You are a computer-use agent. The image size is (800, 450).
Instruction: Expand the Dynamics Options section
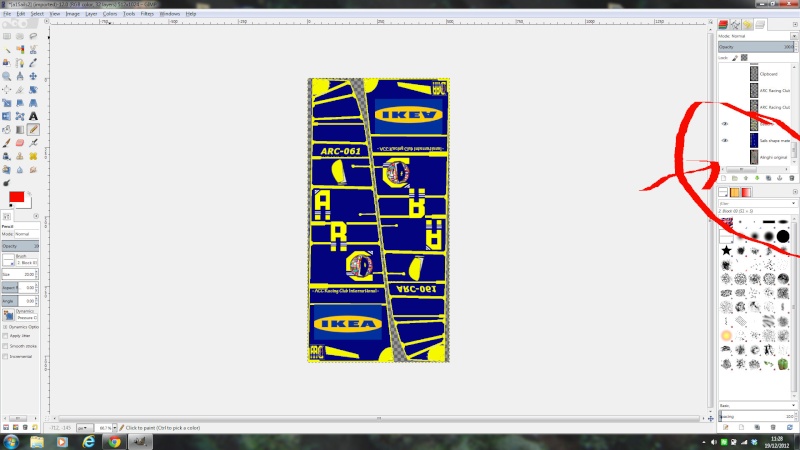click(x=5, y=327)
